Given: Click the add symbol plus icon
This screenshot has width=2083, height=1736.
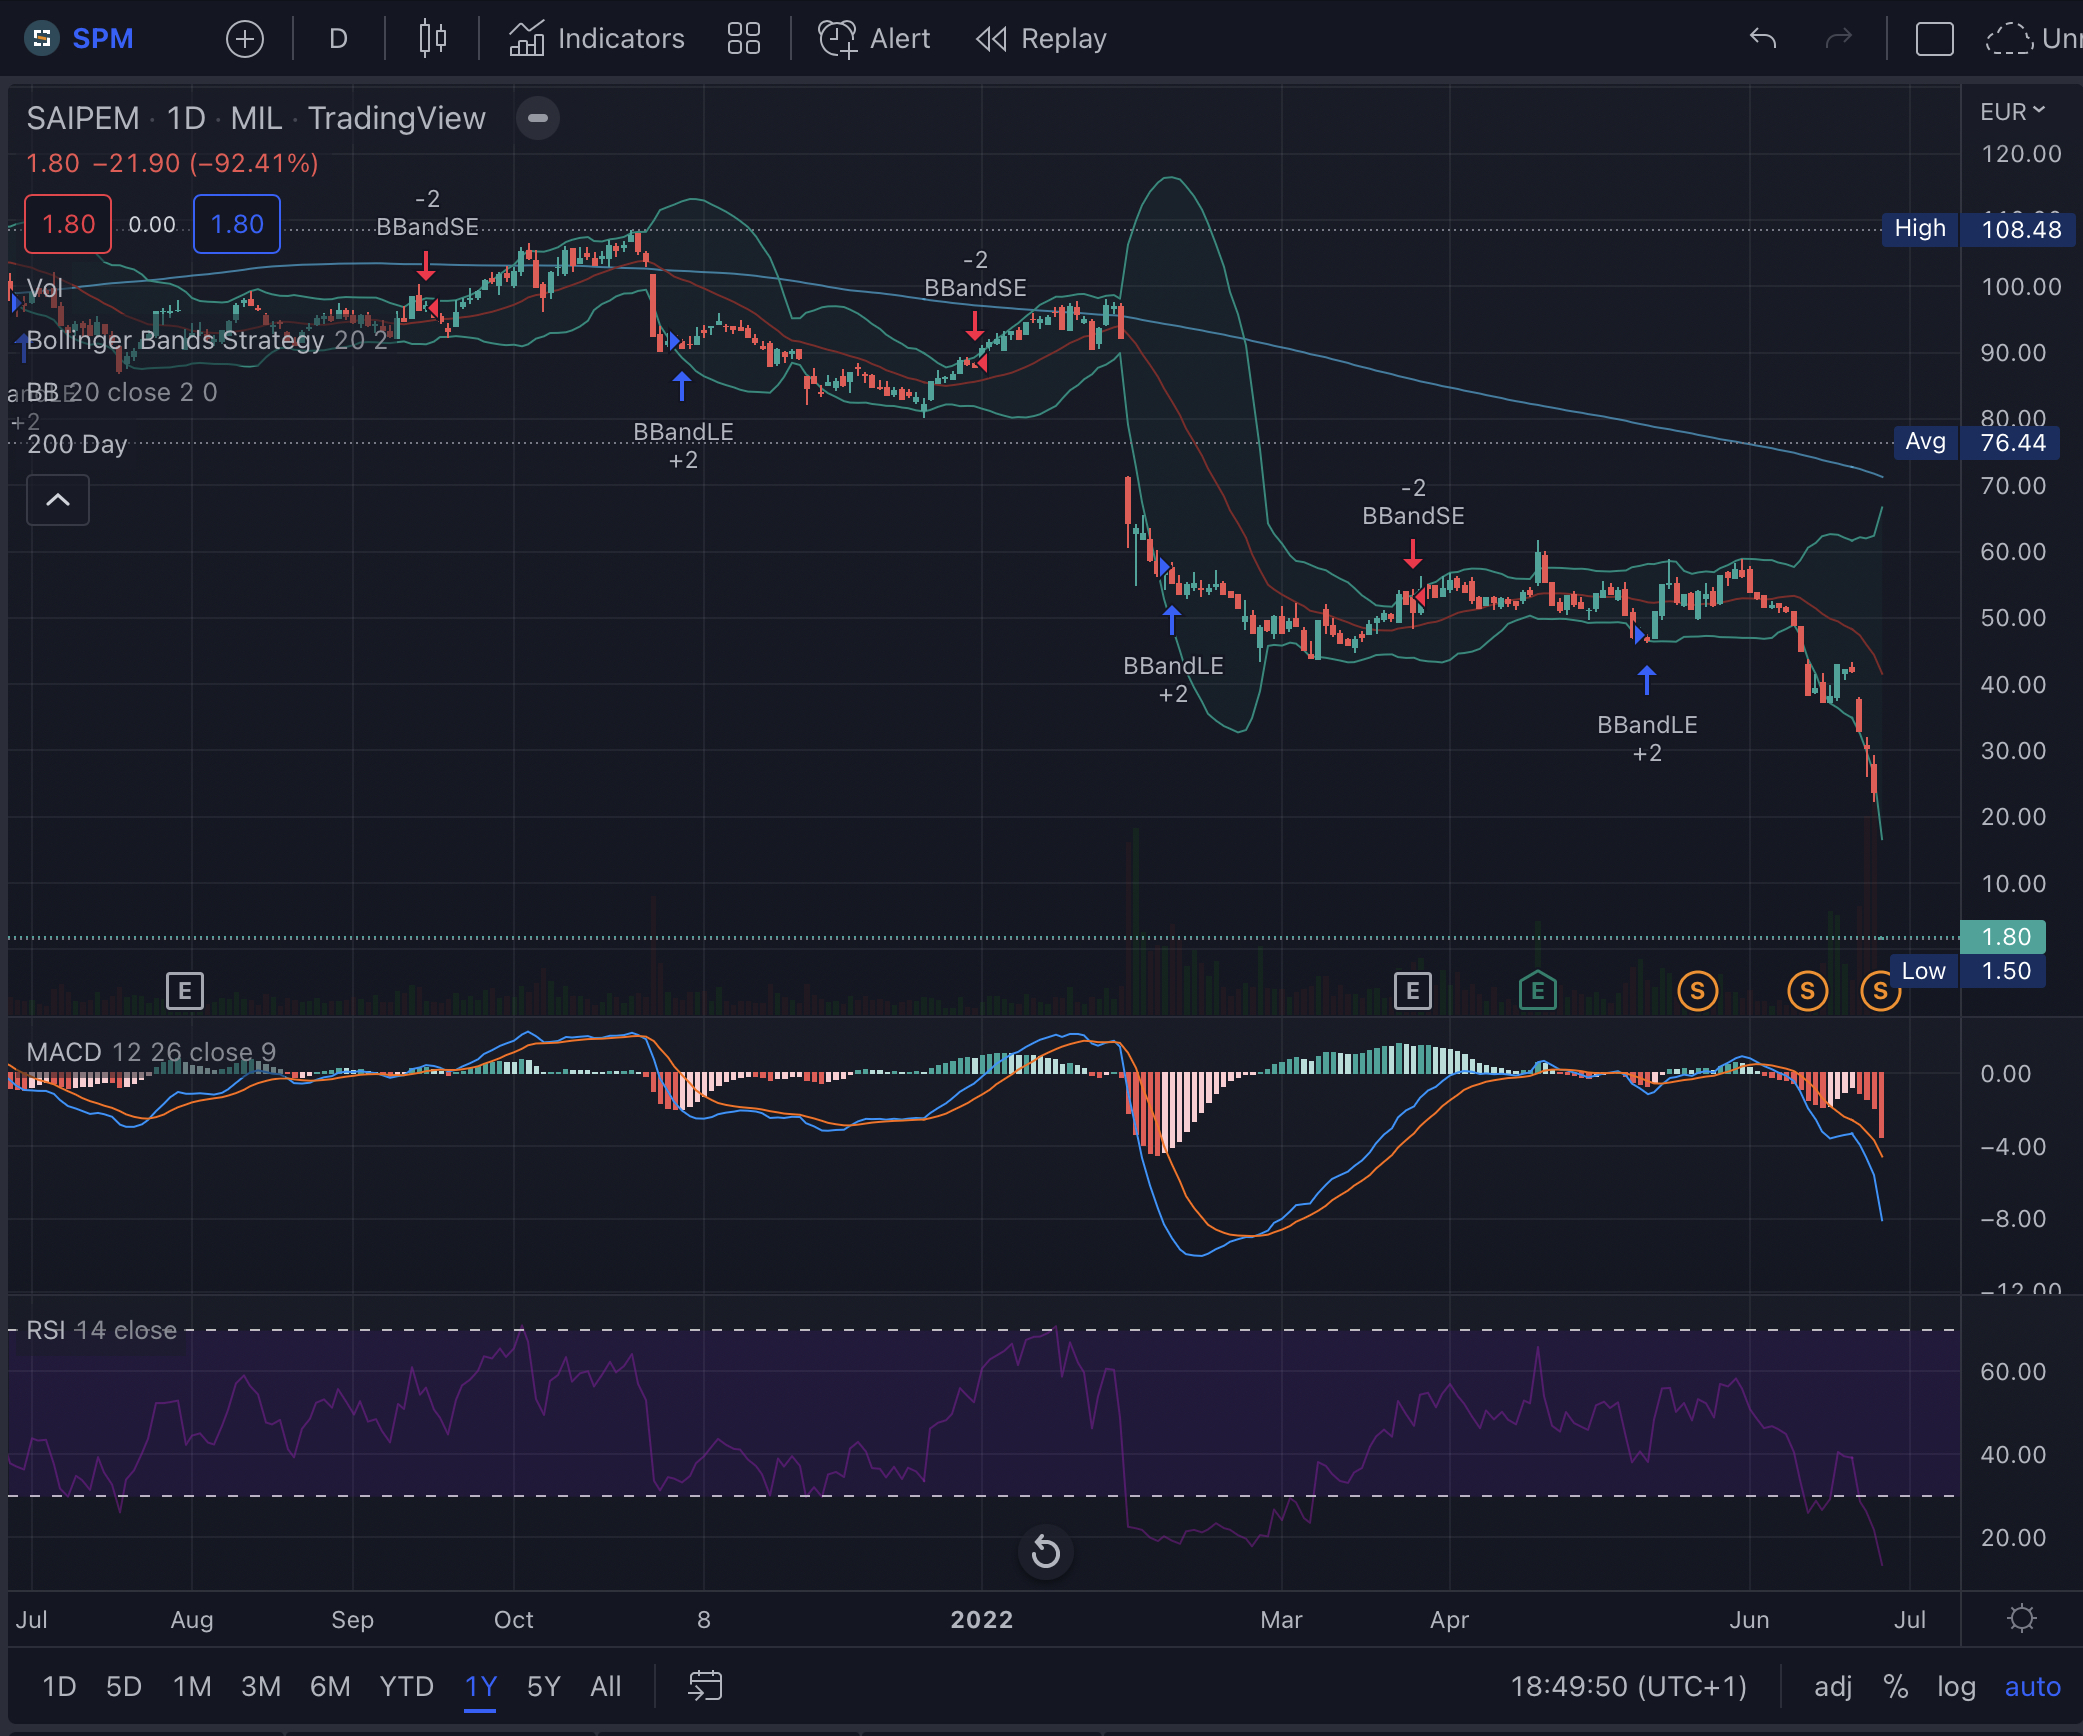Looking at the screenshot, I should point(245,39).
